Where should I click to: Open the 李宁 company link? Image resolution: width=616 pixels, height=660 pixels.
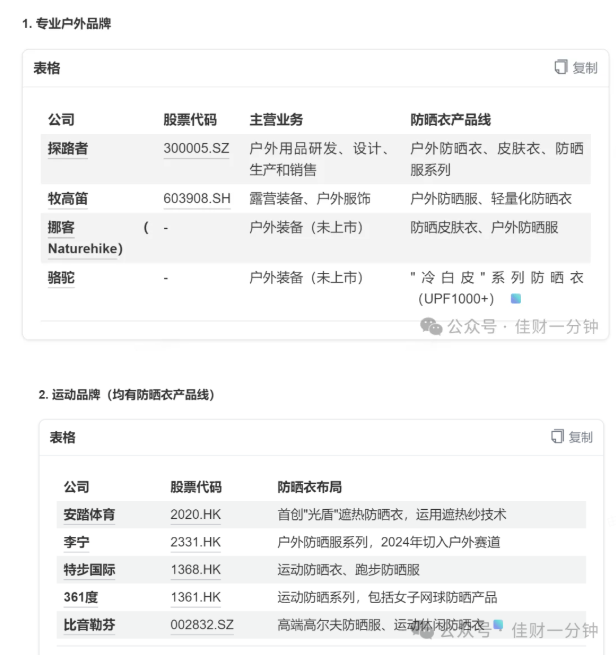click(76, 542)
